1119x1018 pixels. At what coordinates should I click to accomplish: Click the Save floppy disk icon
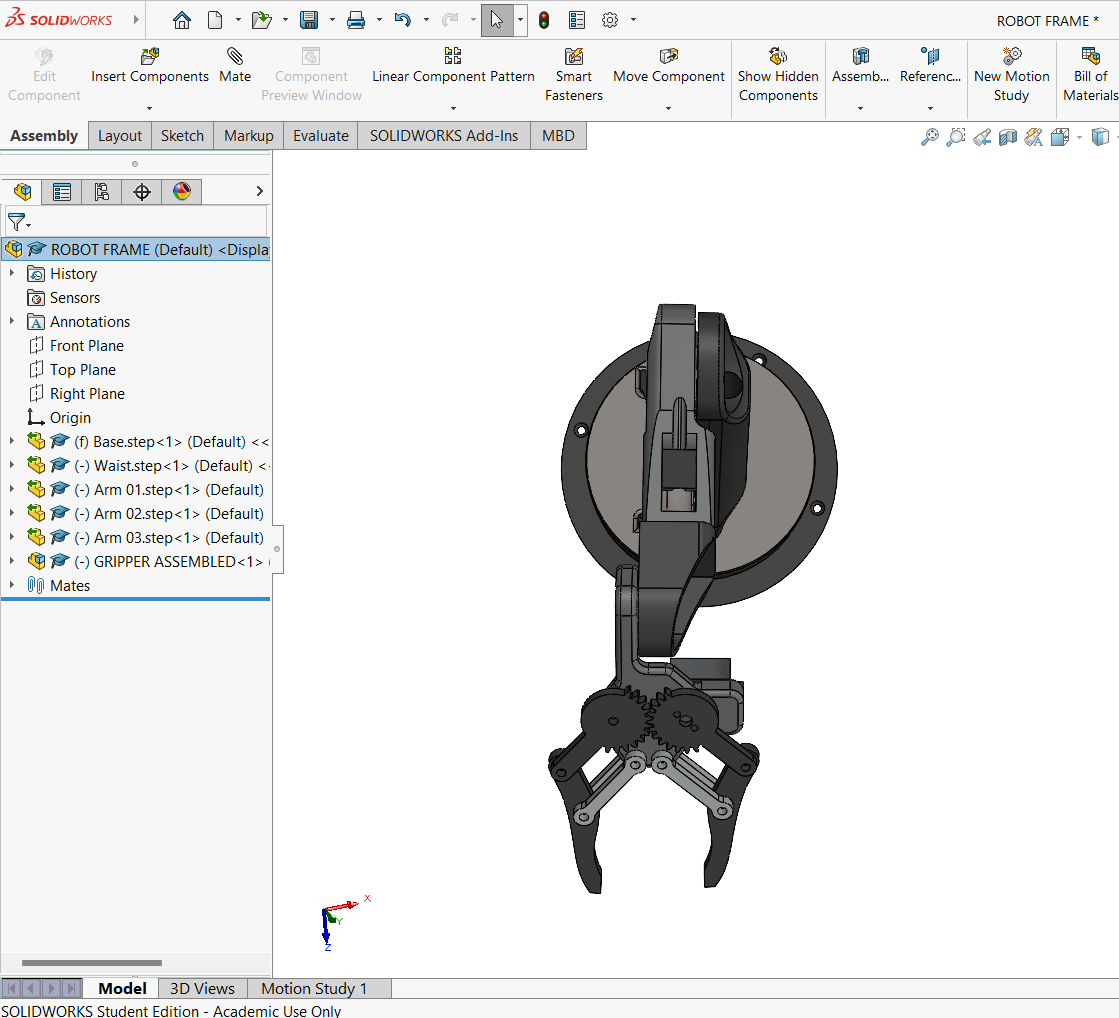[309, 20]
